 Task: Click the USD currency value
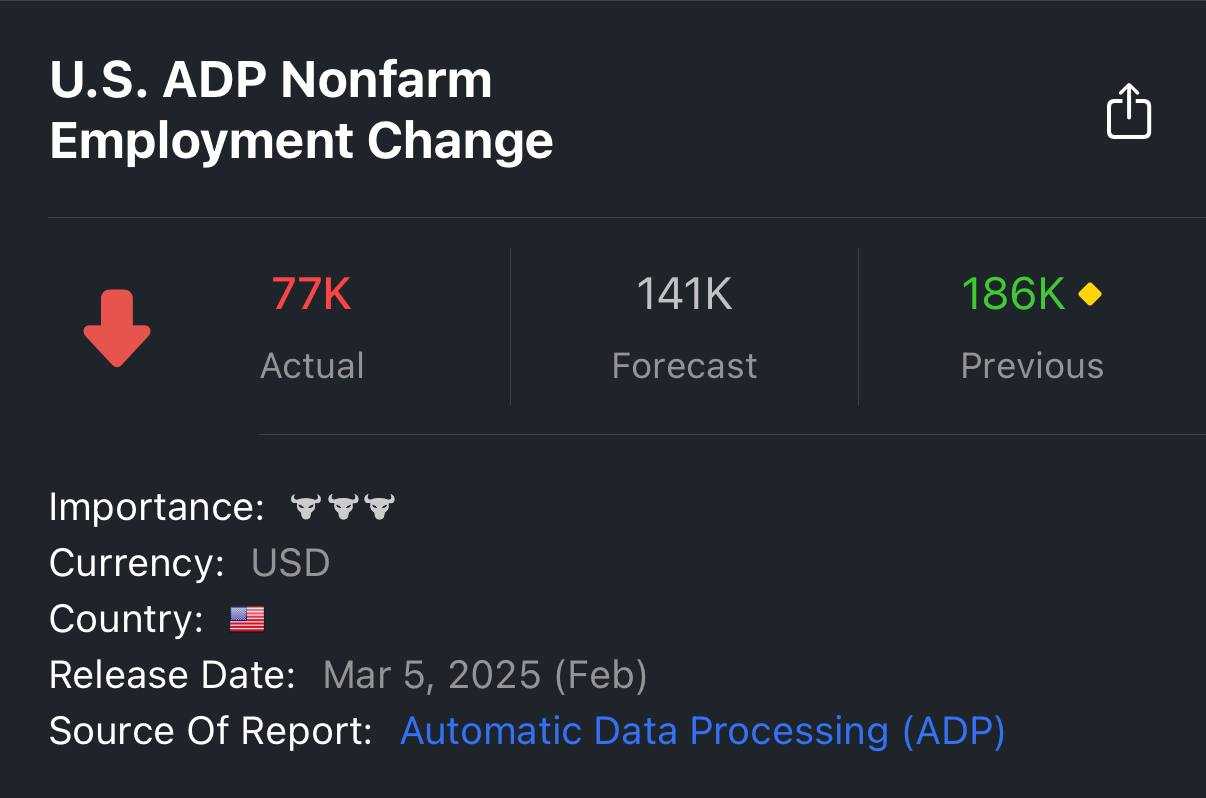click(x=290, y=563)
